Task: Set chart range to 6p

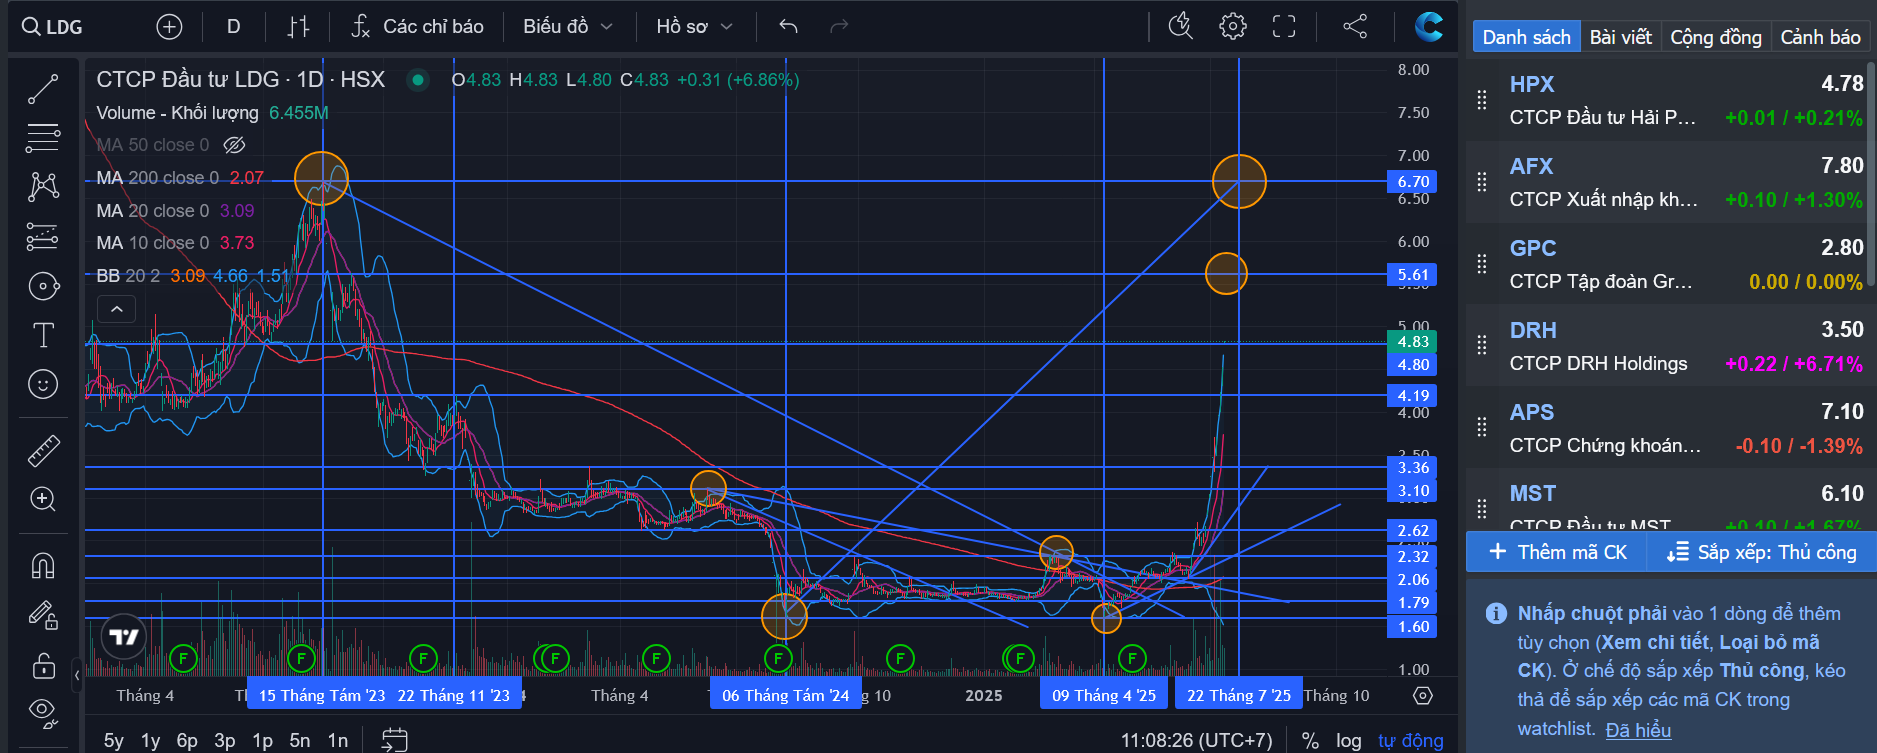Action: coord(187,740)
